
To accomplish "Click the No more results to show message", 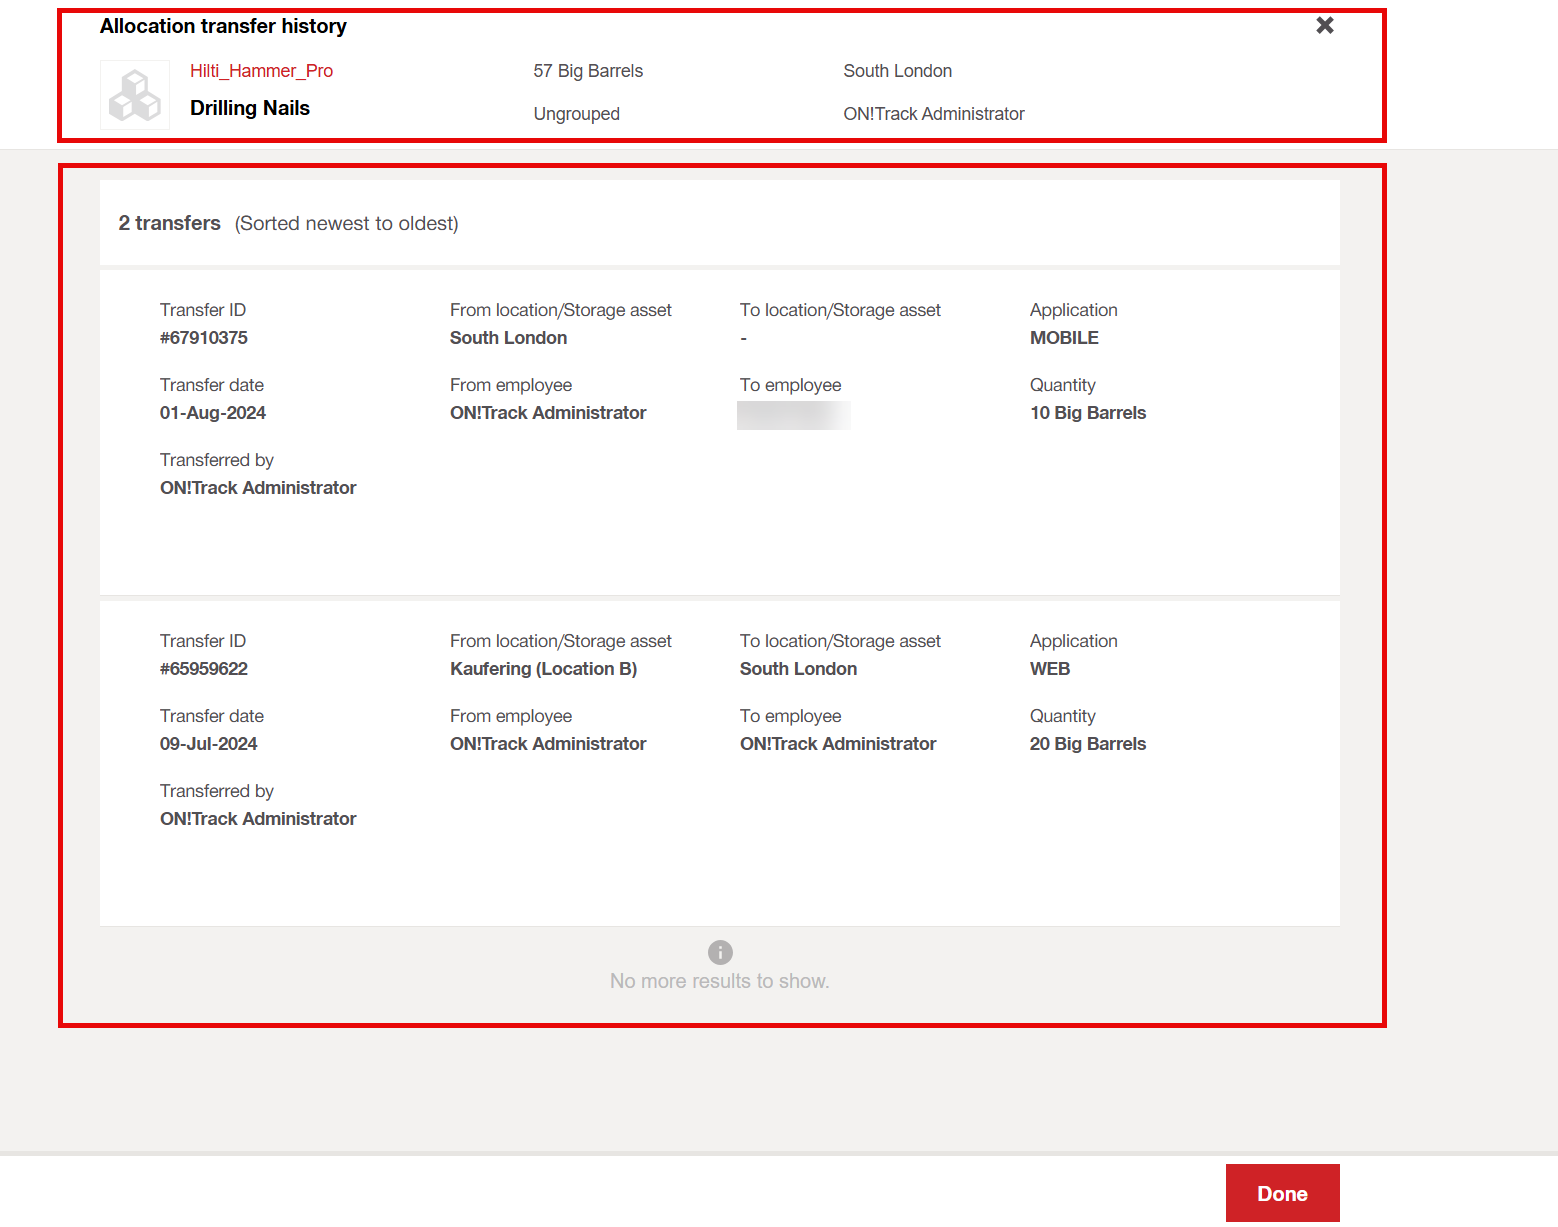I will (720, 981).
